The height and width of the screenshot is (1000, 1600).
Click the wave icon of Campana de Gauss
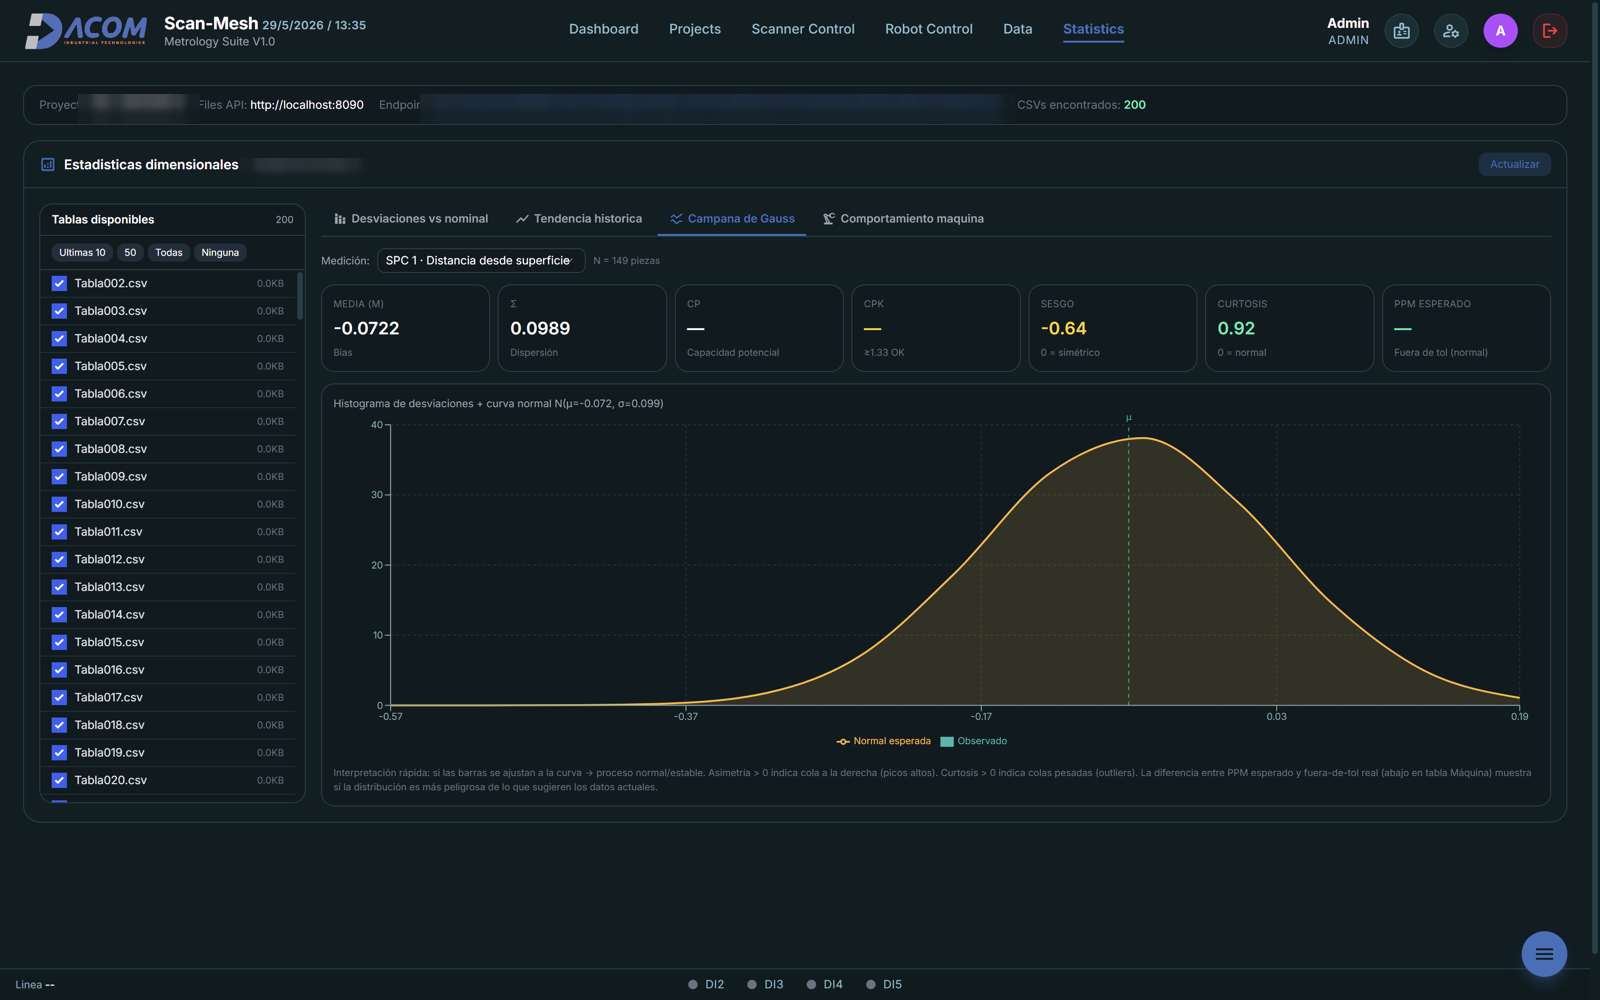click(676, 219)
